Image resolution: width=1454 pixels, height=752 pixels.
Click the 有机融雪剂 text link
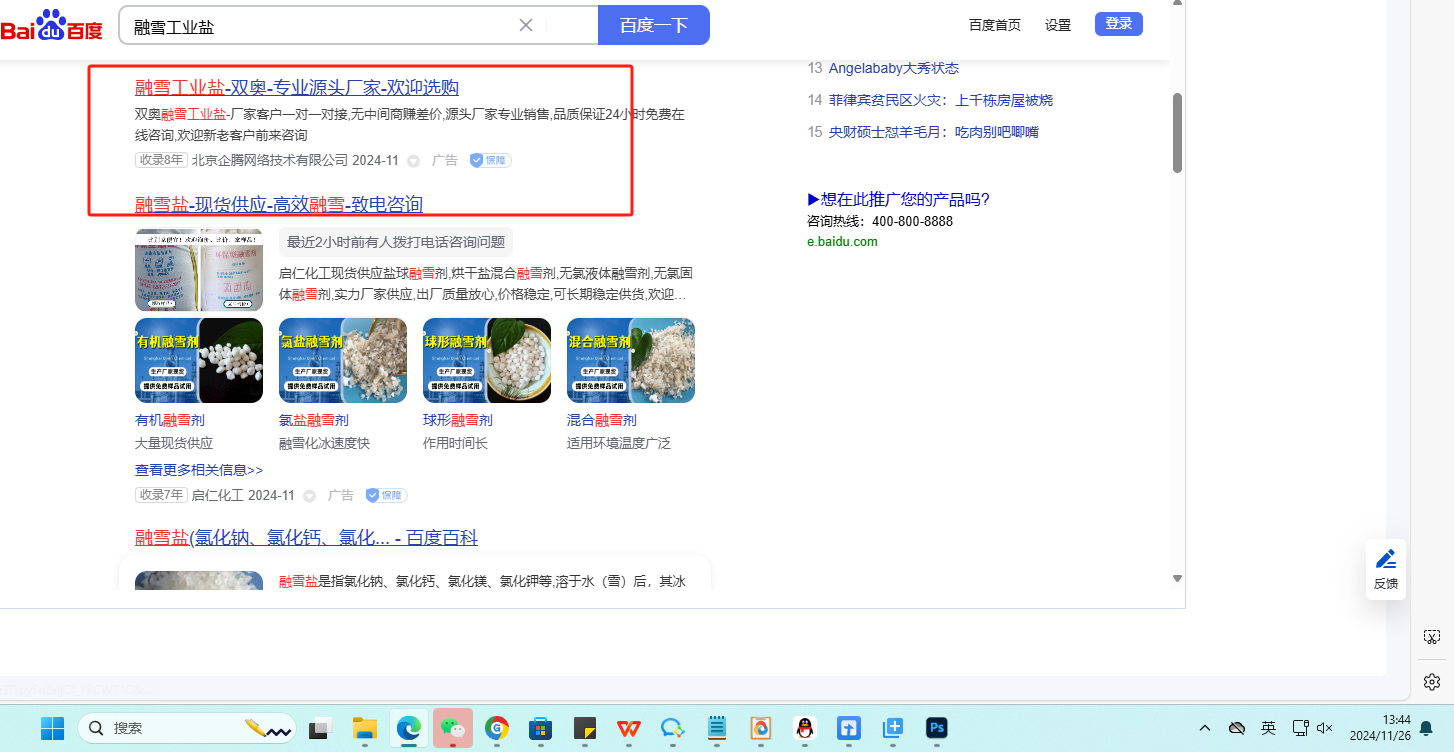pyautogui.click(x=170, y=420)
